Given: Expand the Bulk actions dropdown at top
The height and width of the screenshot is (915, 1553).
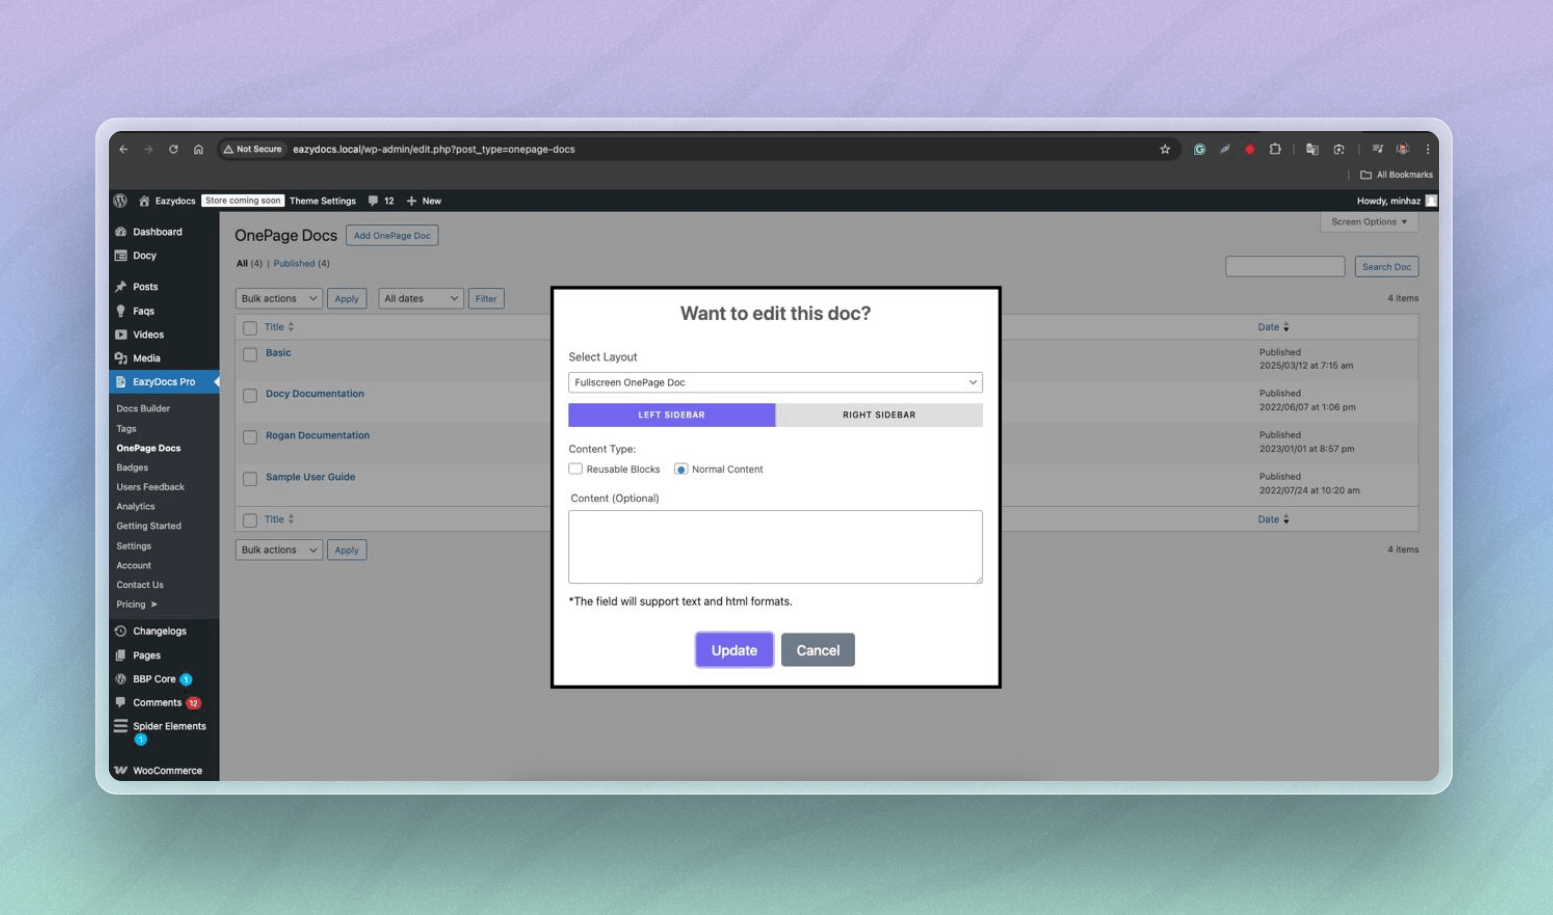Looking at the screenshot, I should 278,298.
